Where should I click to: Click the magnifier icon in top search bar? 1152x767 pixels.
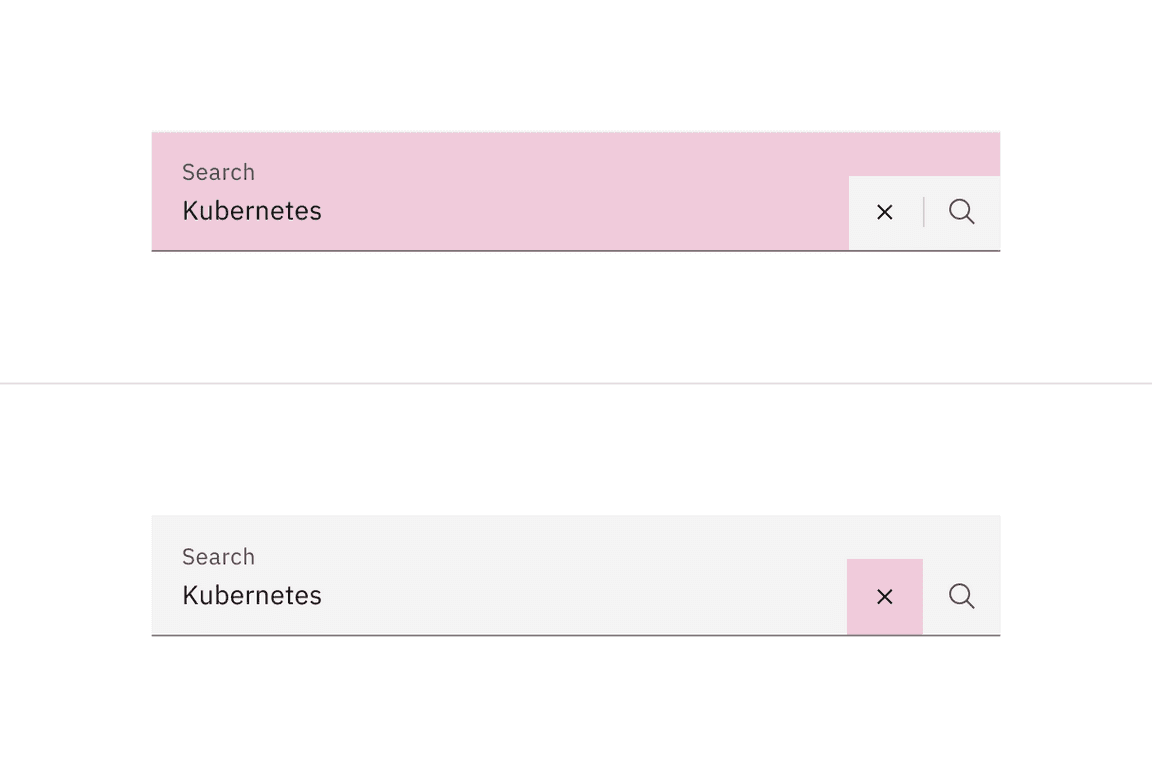click(961, 212)
